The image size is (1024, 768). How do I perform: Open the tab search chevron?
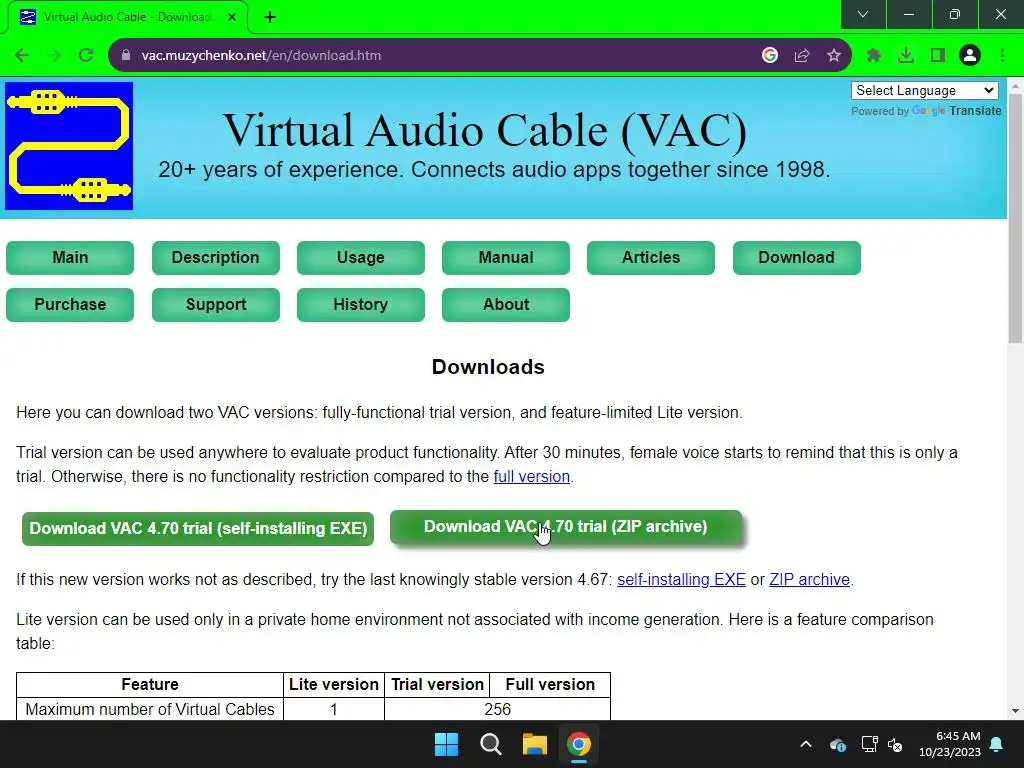(863, 14)
